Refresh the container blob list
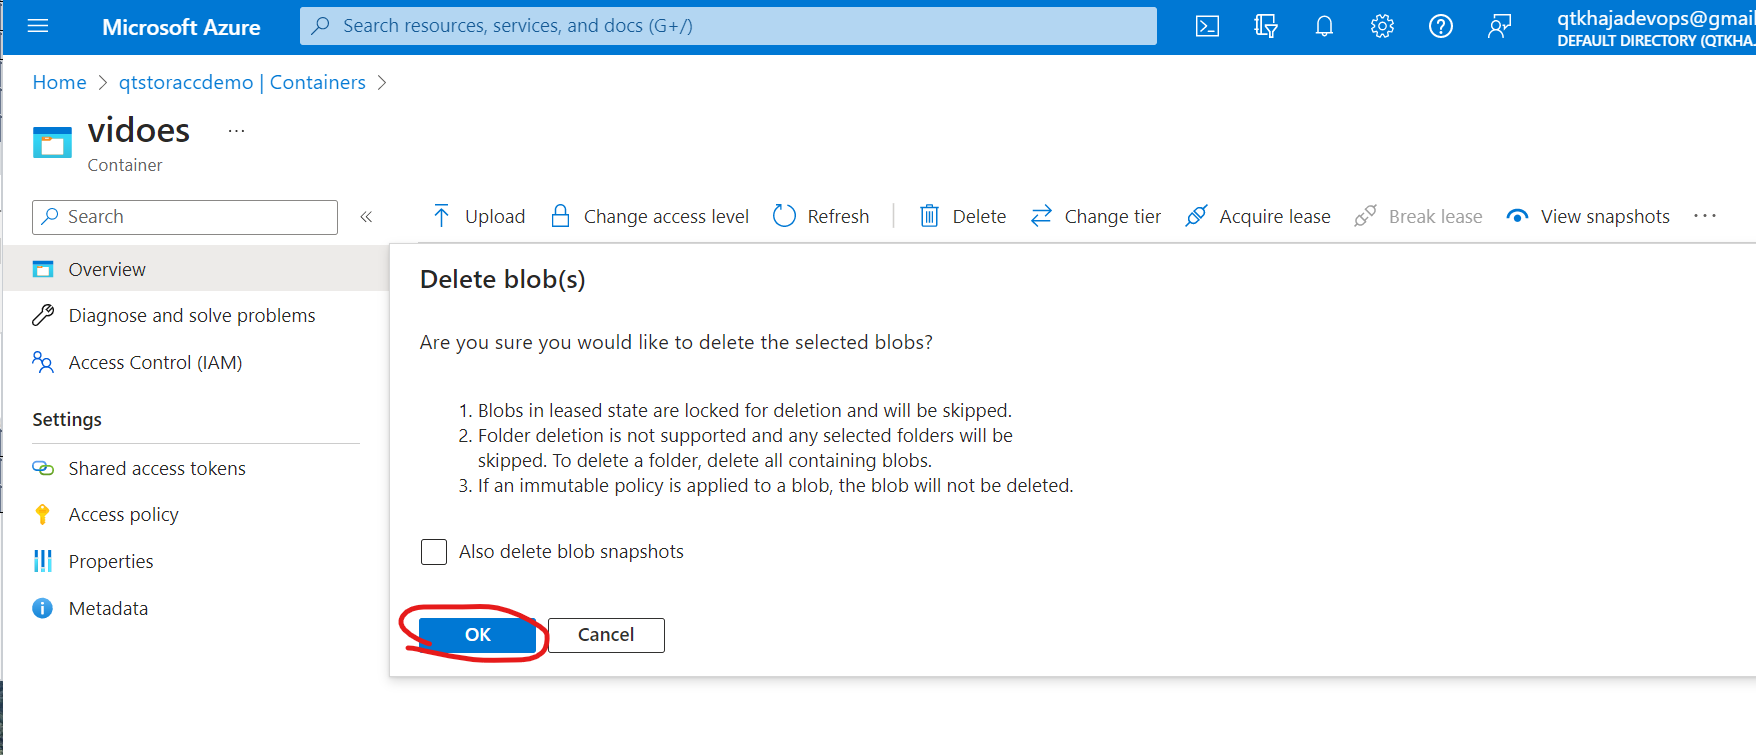This screenshot has height=755, width=1756. (821, 216)
